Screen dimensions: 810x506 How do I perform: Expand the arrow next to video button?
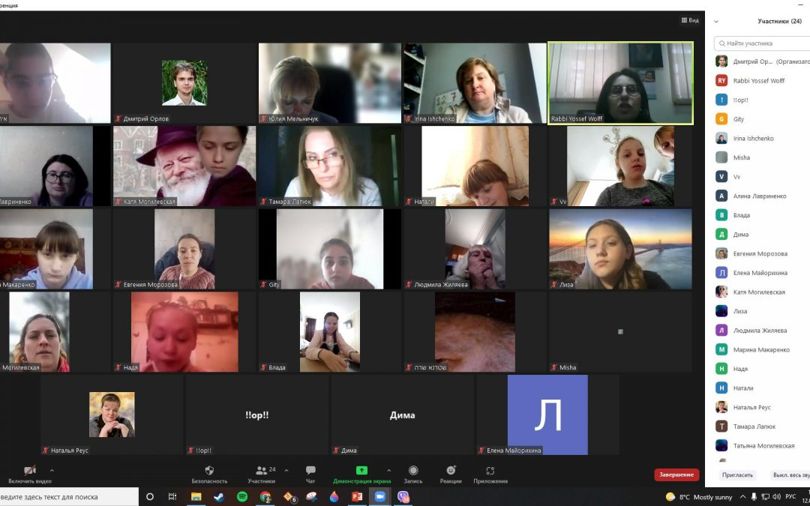click(x=52, y=469)
